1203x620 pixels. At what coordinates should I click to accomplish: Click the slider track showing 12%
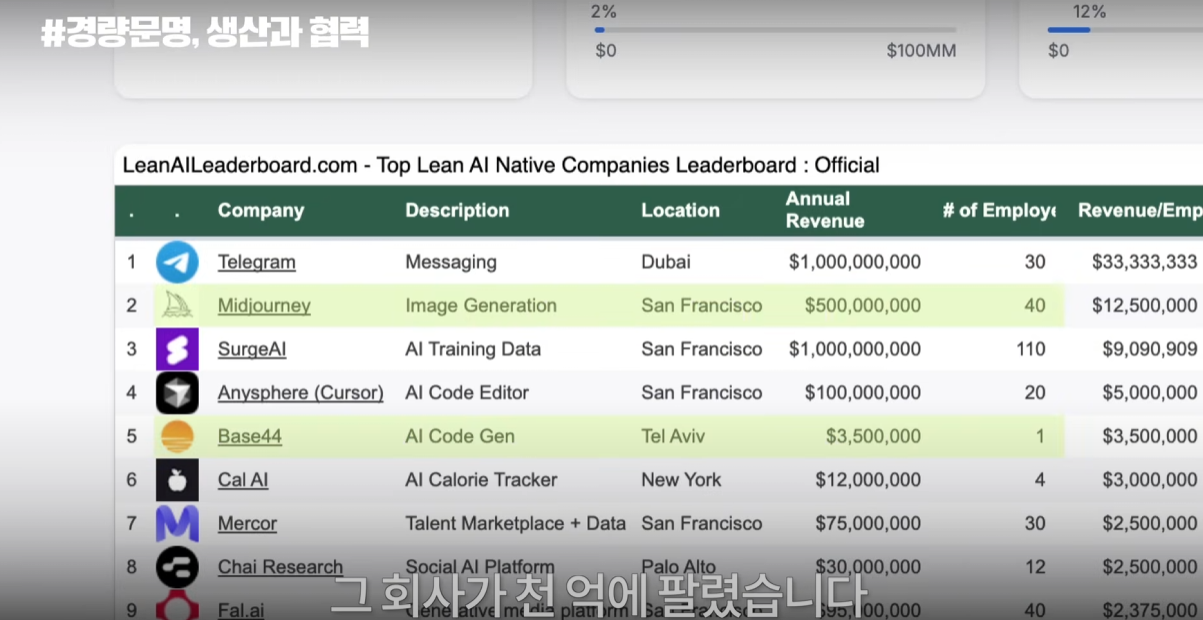(x=1125, y=30)
